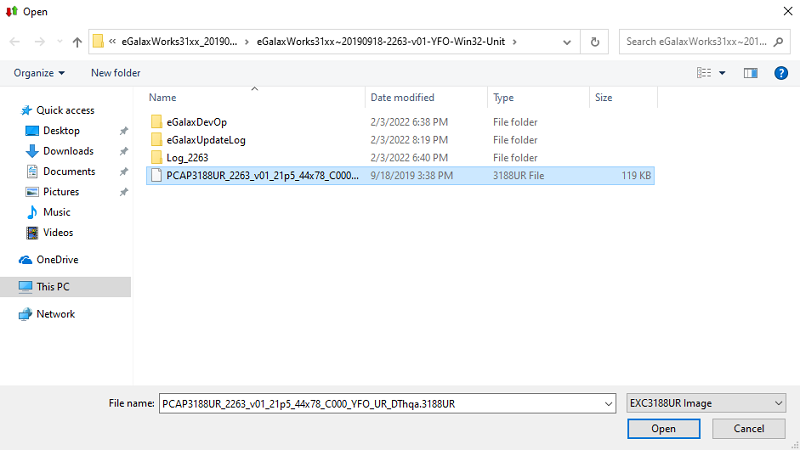
Task: Open the EXC3188UR Image file type dropdown
Action: pos(705,403)
